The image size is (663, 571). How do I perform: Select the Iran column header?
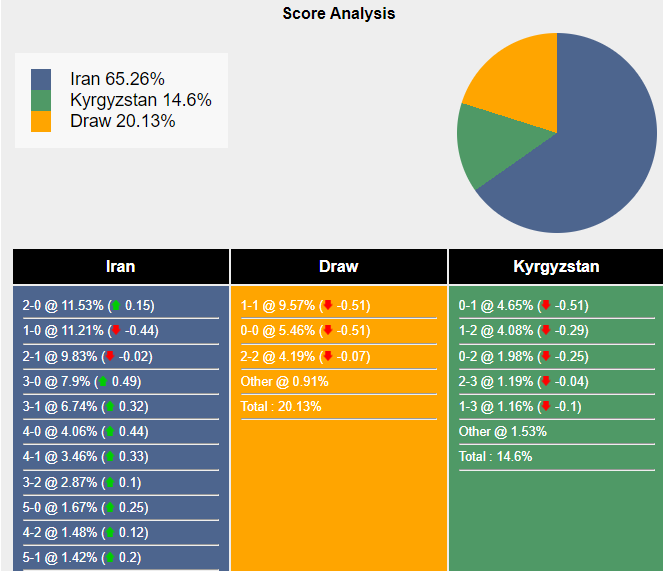tap(121, 267)
